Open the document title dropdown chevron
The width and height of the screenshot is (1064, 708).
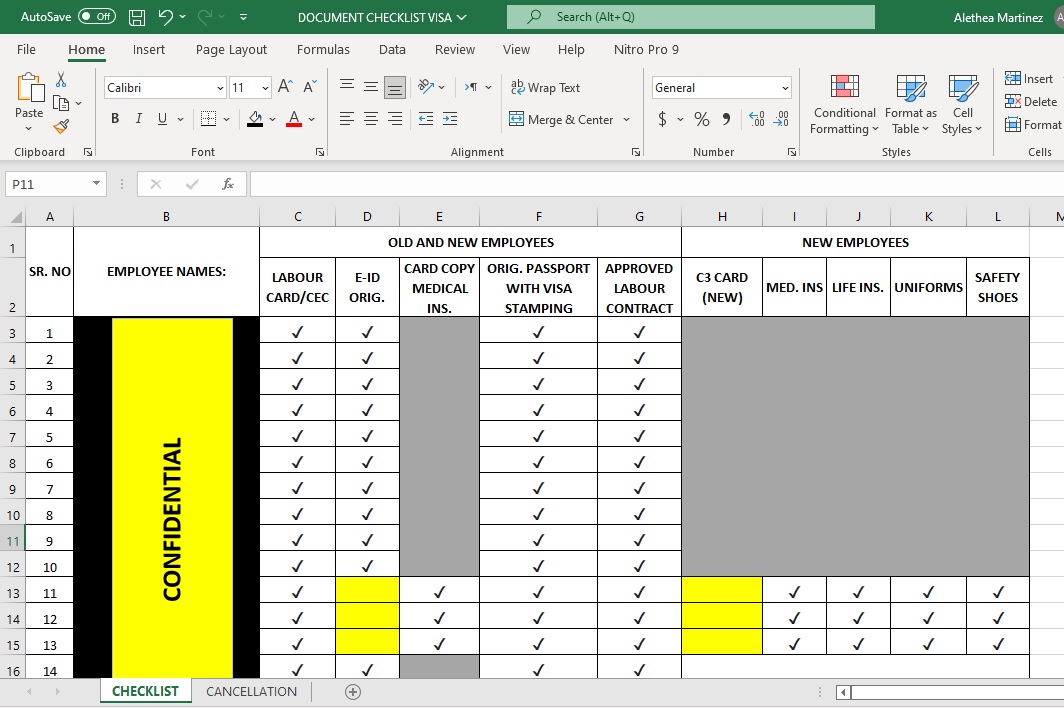(x=462, y=17)
